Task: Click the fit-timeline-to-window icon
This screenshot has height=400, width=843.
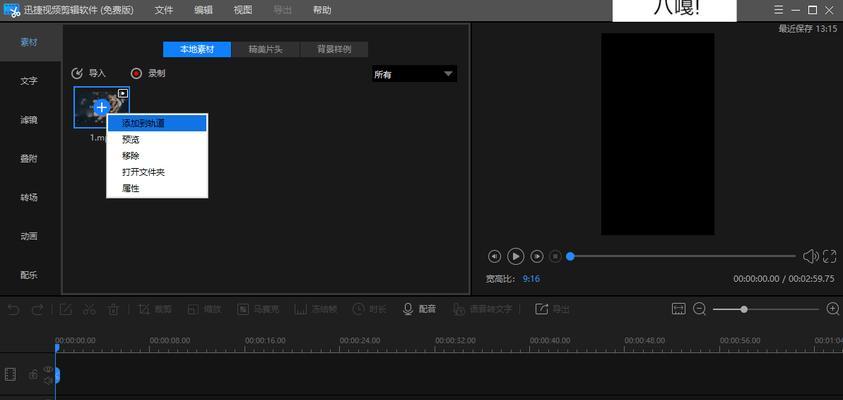Action: pos(679,309)
